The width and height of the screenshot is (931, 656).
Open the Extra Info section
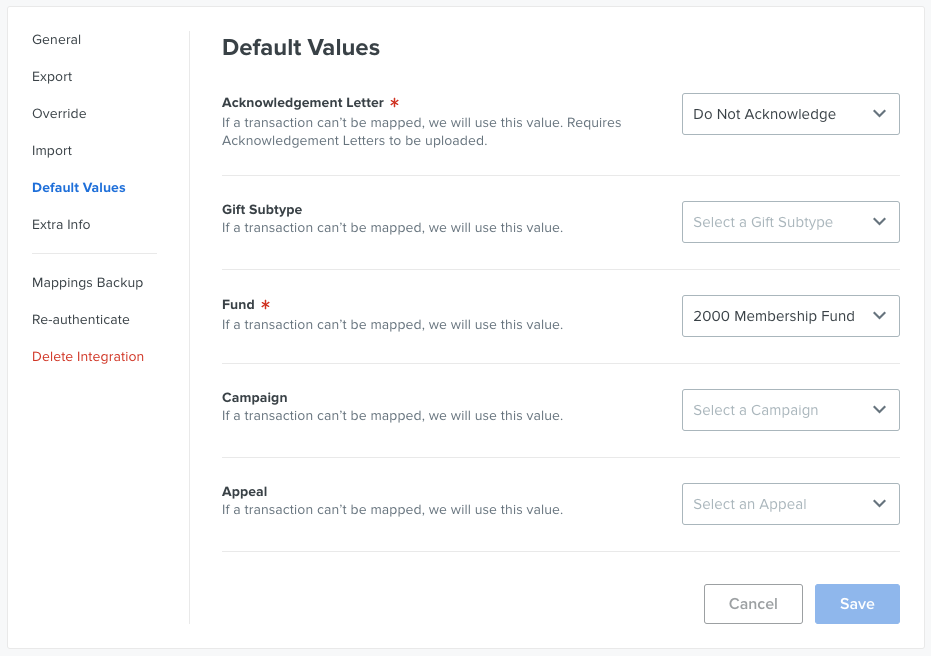(61, 224)
